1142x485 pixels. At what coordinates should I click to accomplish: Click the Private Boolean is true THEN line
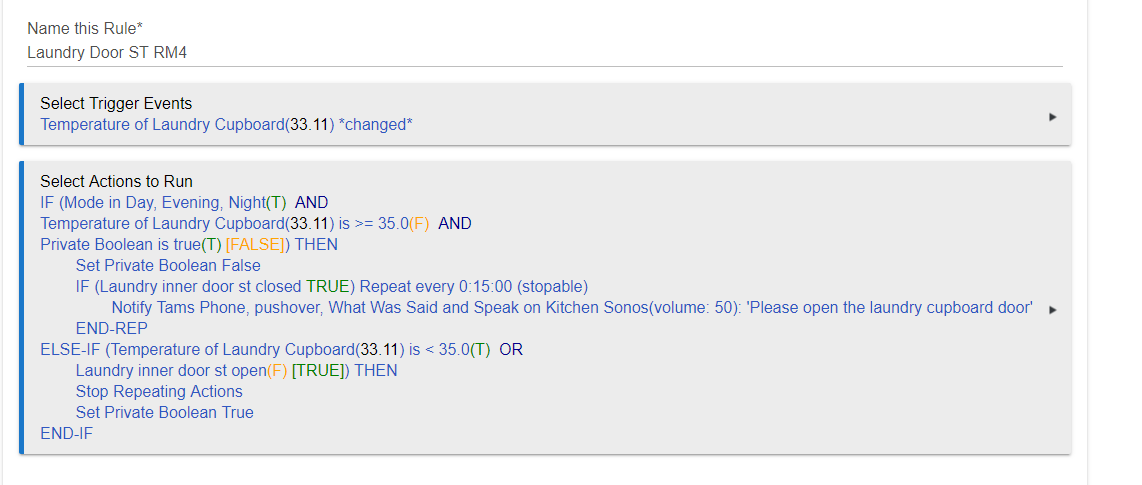[189, 245]
